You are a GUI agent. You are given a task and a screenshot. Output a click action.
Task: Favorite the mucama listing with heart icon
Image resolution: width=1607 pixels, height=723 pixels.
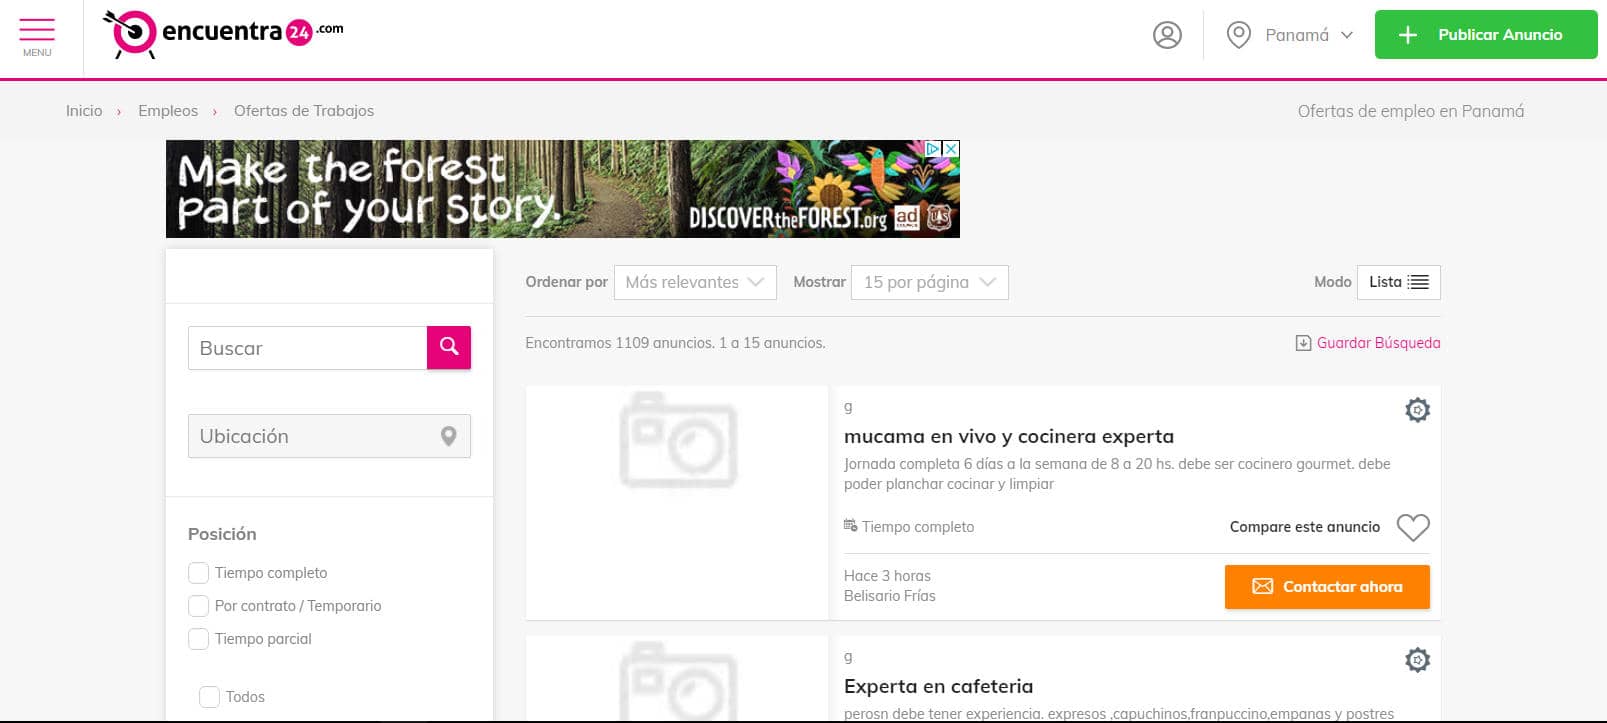1413,527
